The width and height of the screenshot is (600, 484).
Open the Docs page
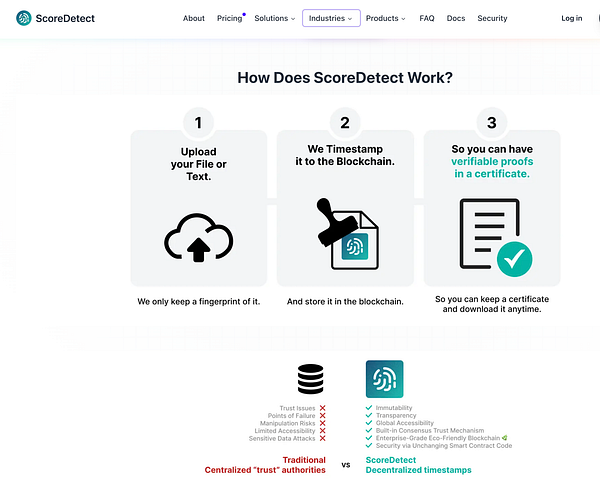coord(456,18)
